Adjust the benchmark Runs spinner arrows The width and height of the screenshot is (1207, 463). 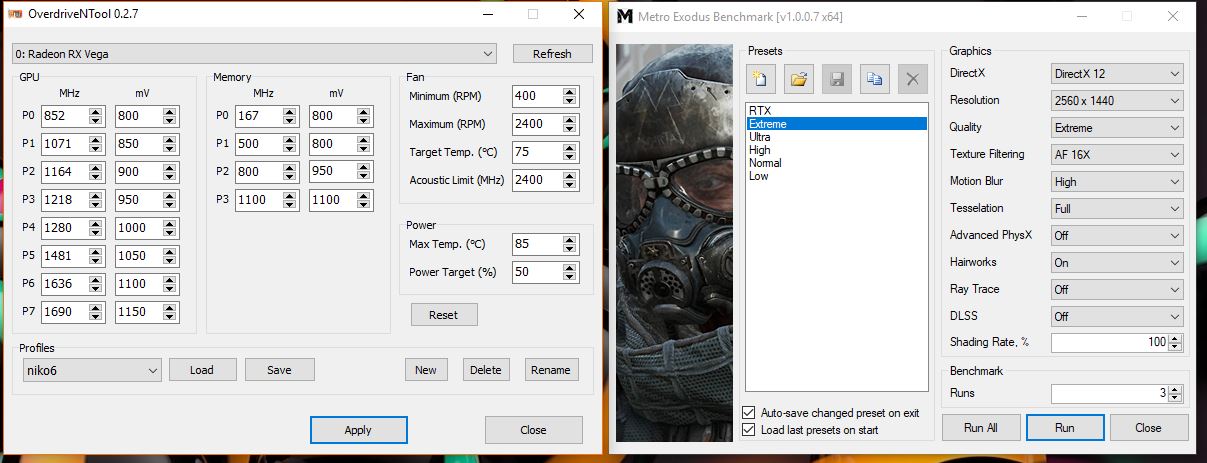pos(1177,394)
